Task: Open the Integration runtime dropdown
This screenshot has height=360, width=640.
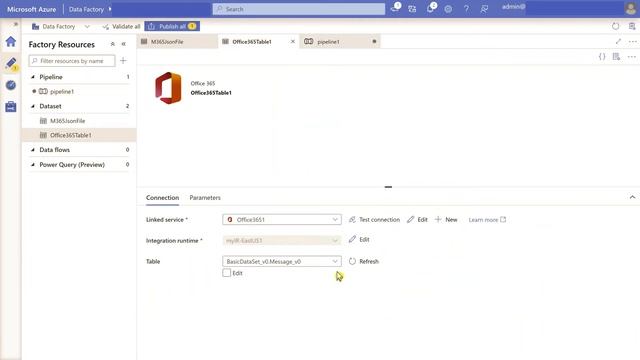Action: [282, 240]
